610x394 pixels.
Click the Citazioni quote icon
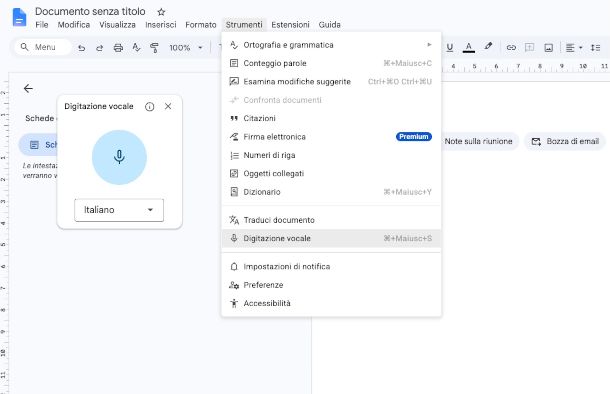pos(234,119)
